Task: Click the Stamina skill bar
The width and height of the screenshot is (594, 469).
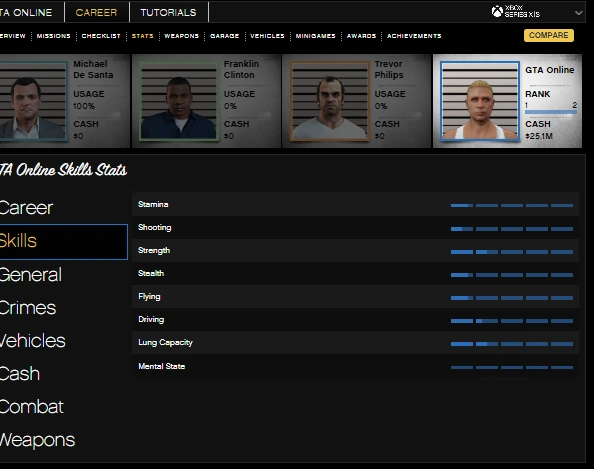Action: 512,205
